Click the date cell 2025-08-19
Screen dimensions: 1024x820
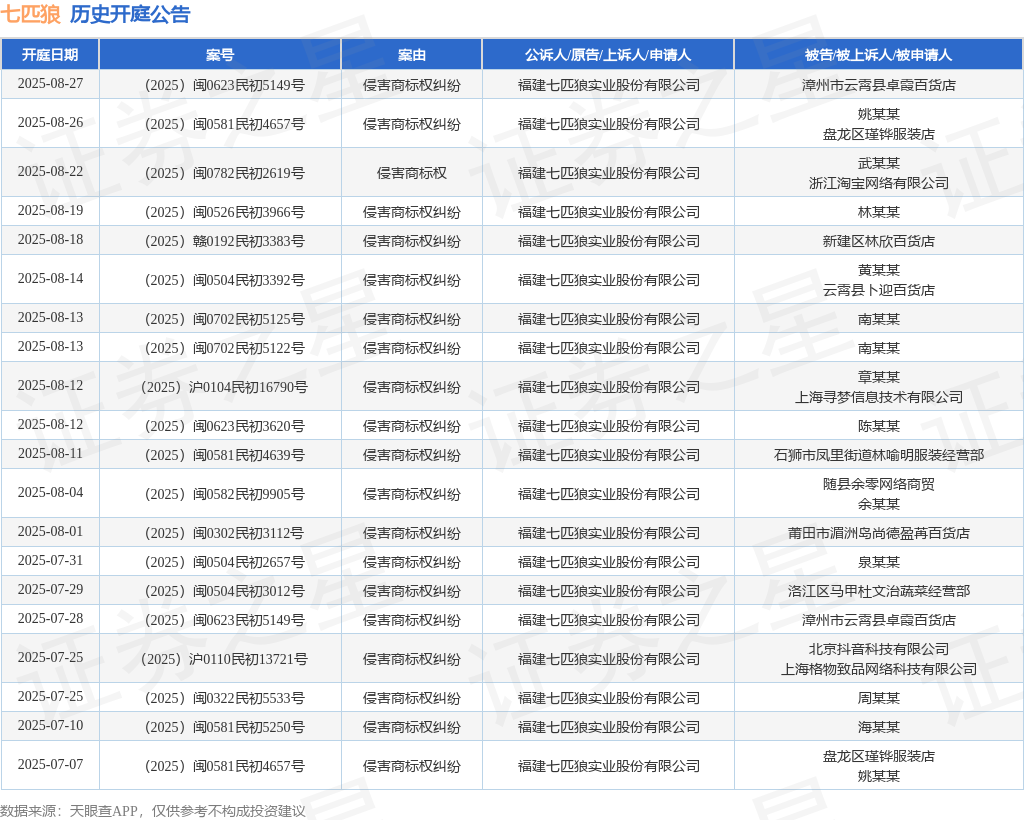(50, 210)
